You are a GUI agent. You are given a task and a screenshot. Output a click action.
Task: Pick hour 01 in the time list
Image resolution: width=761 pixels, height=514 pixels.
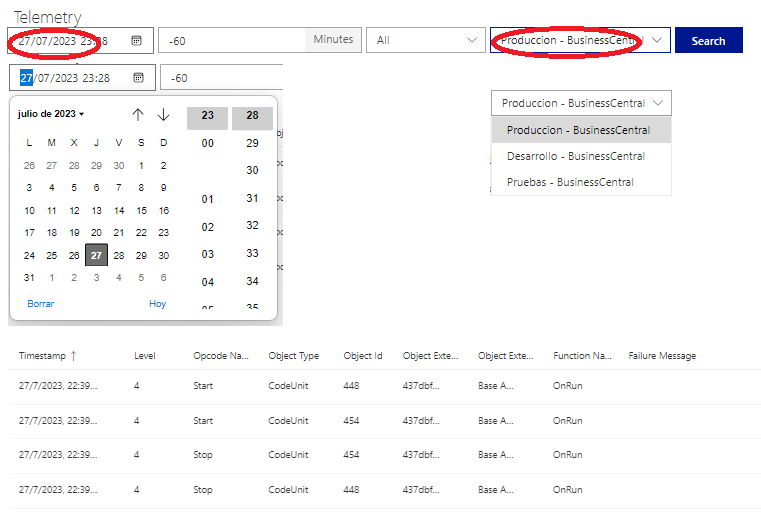tap(208, 199)
